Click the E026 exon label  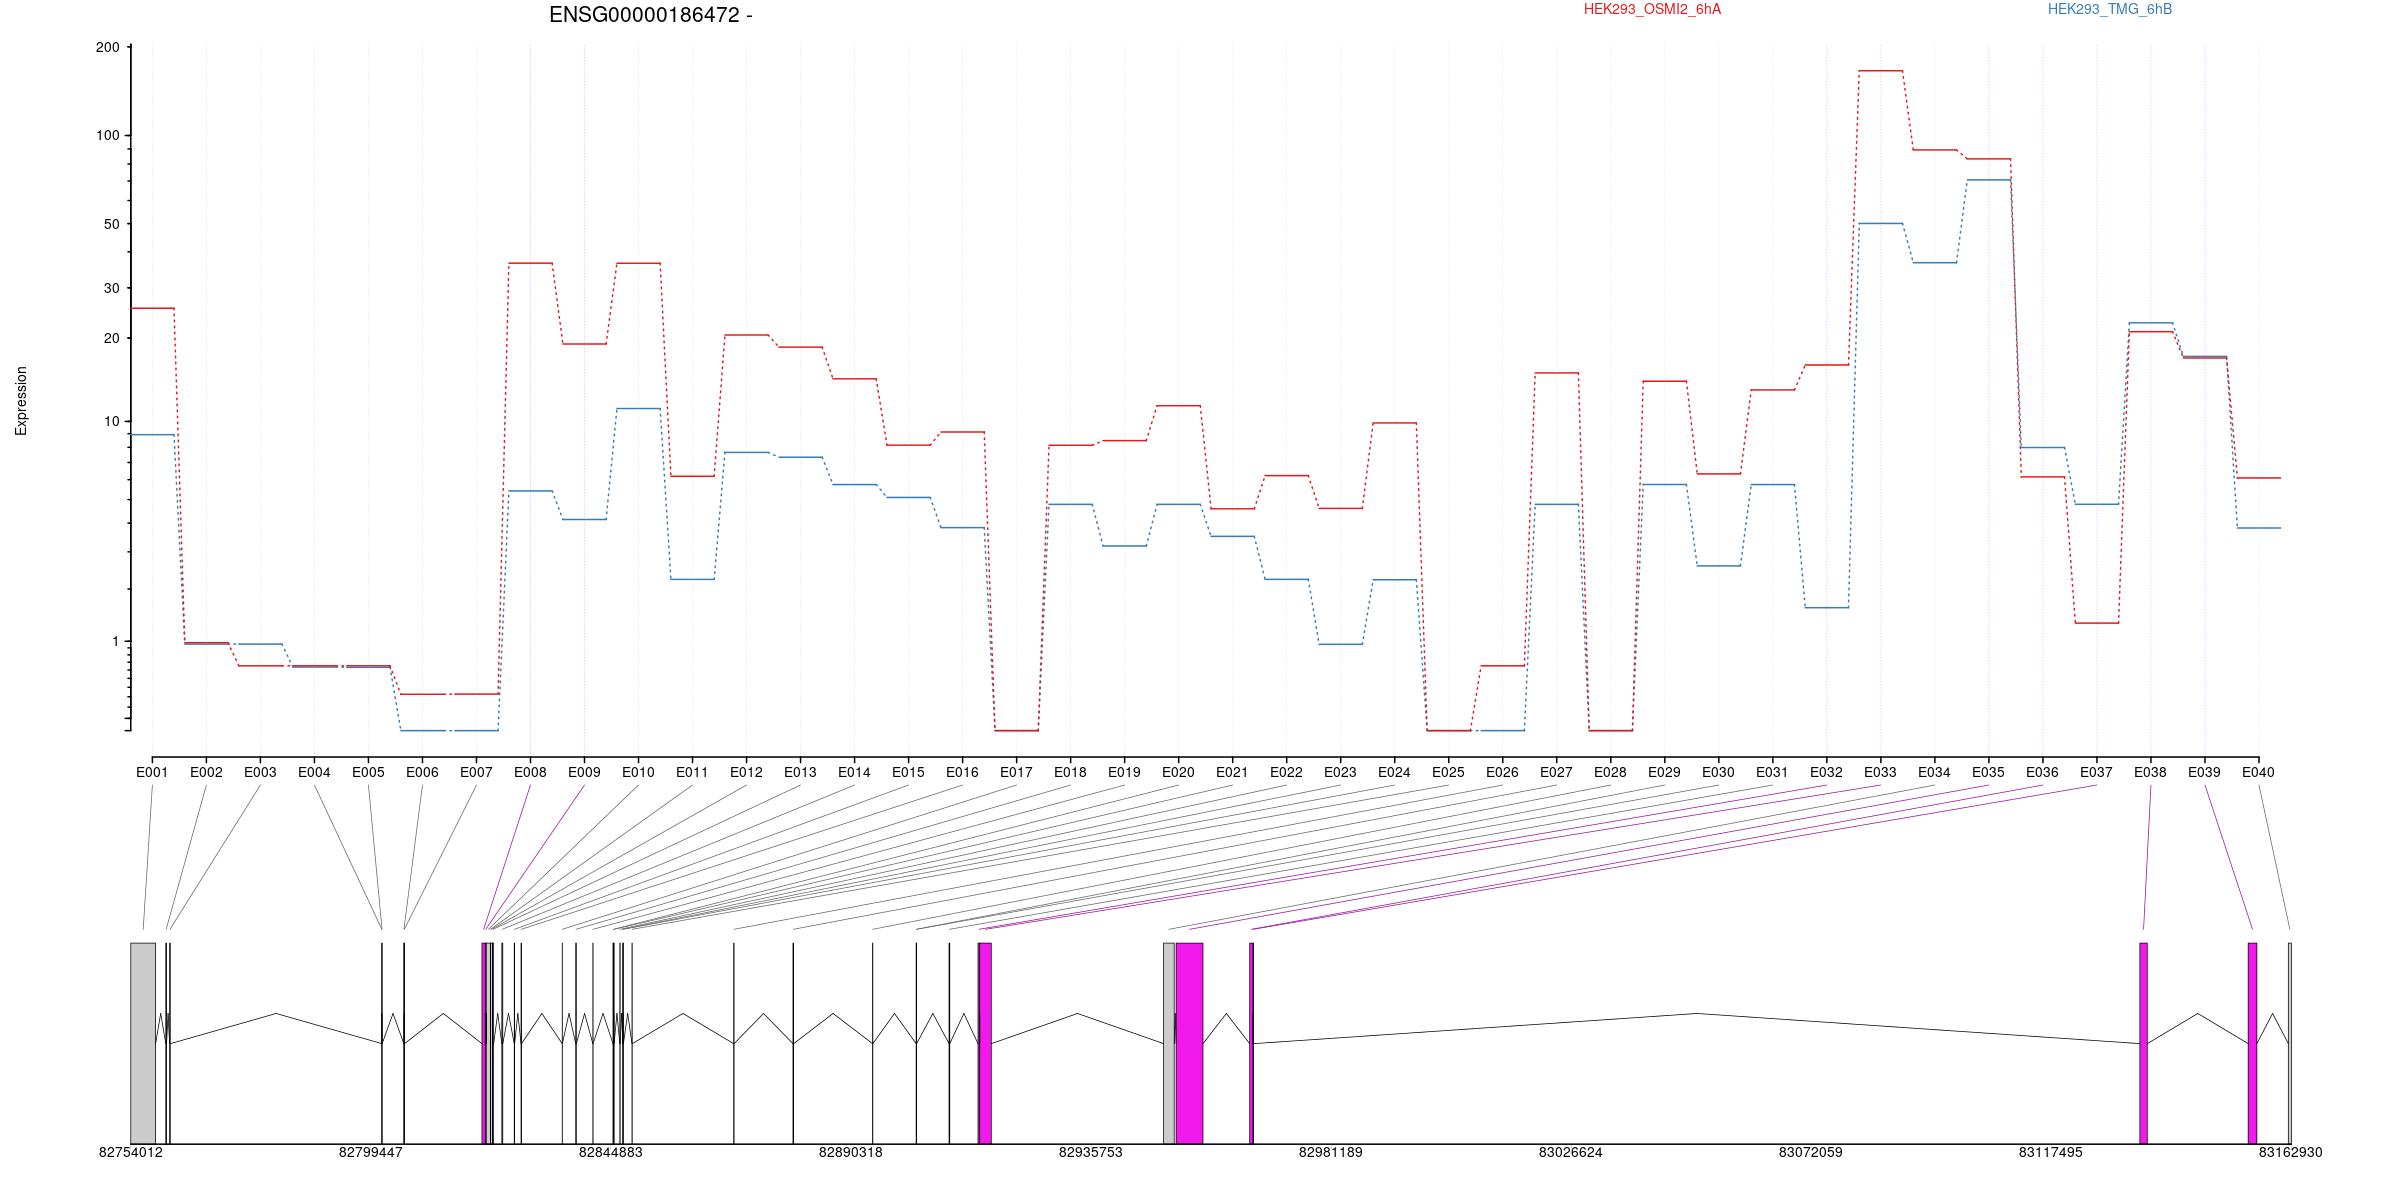pos(1502,772)
